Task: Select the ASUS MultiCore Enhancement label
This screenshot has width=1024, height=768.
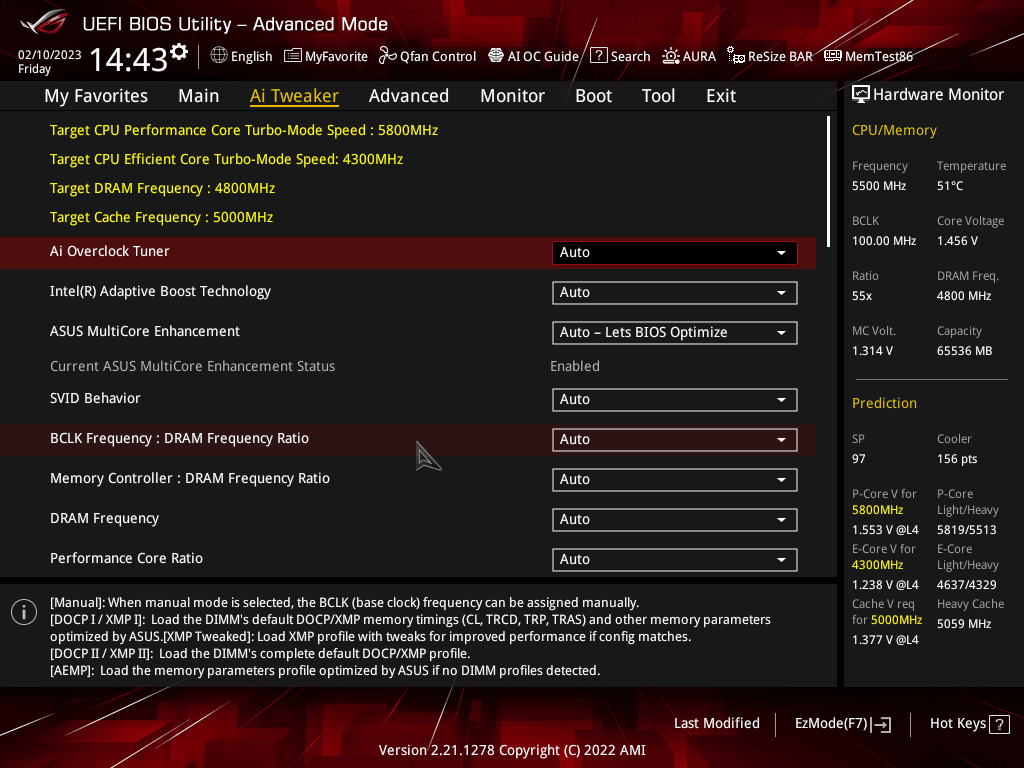Action: pos(145,331)
